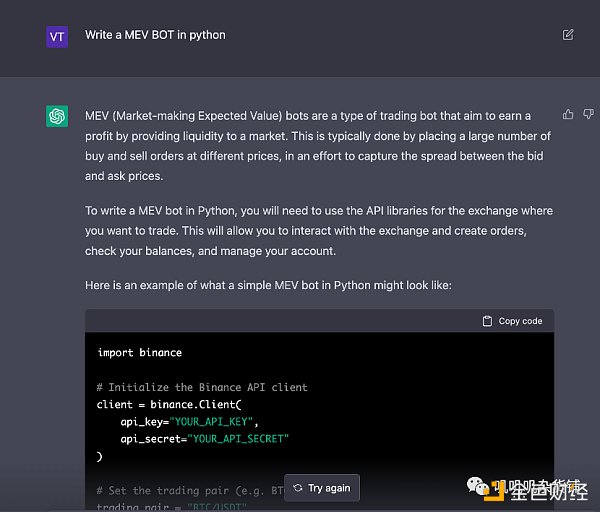Click the thumbs up feedback icon
This screenshot has height=513, width=600.
point(568,114)
